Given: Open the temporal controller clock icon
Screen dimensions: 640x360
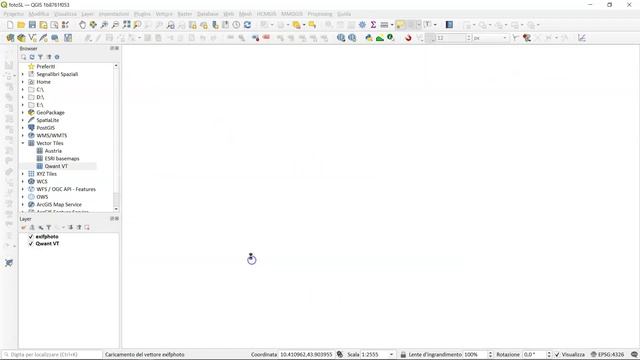Looking at the screenshot, I should pyautogui.click(x=236, y=25).
